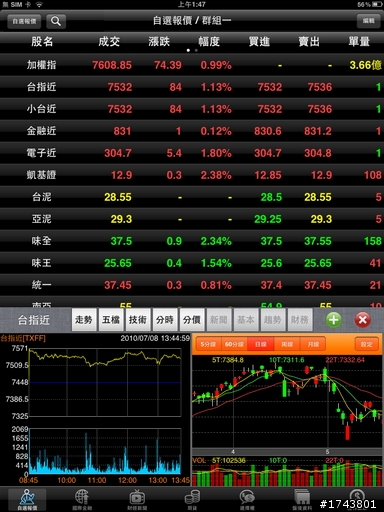Switch to the 走勢 tab
The width and height of the screenshot is (384, 512).
(84, 320)
